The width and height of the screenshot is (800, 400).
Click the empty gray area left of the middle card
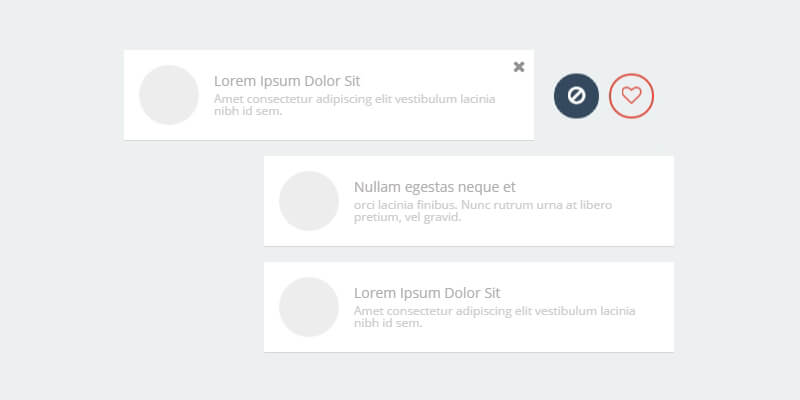click(x=190, y=201)
